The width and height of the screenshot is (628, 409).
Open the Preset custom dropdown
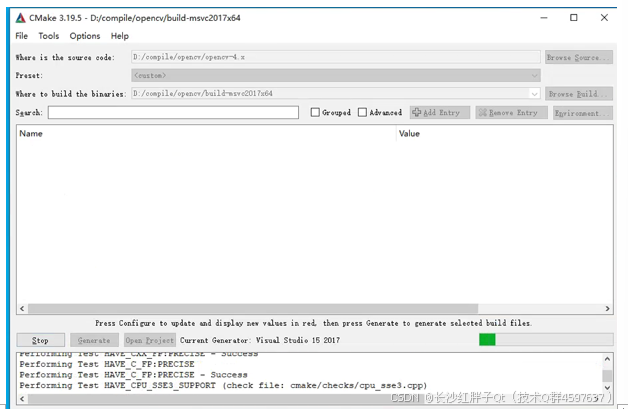[x=336, y=75]
